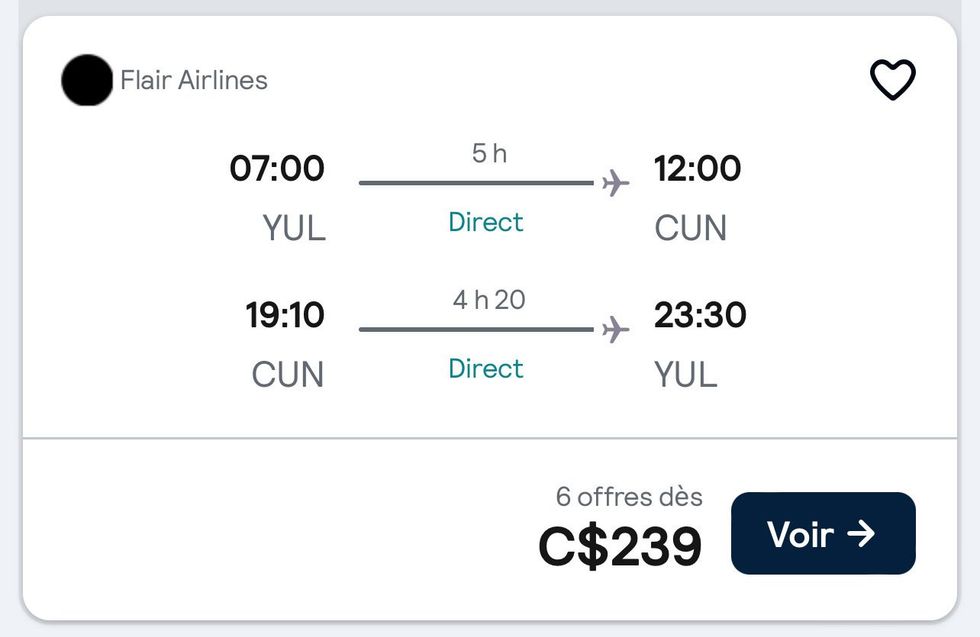
Task: Click the 4 h 20 duration label
Action: click(x=488, y=299)
